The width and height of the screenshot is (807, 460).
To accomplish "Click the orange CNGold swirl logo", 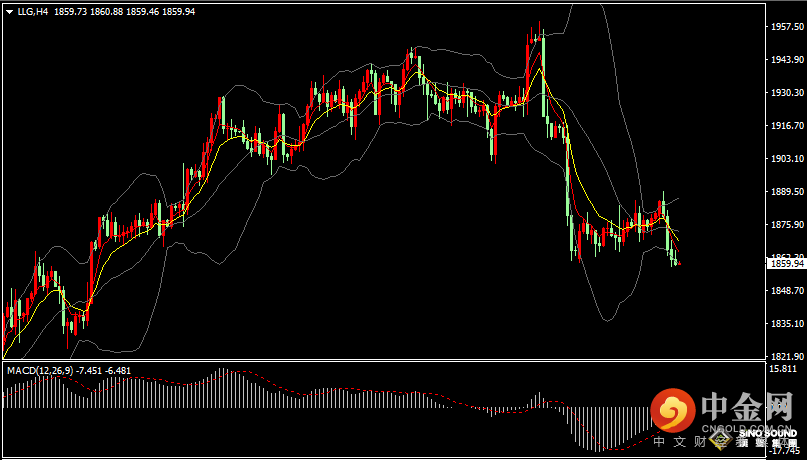I will (x=673, y=411).
